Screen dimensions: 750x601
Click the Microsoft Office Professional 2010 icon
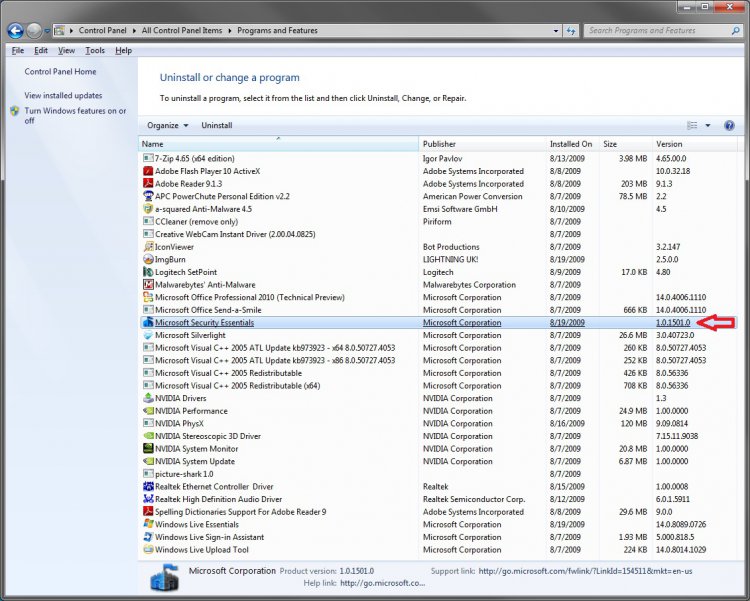(x=148, y=297)
